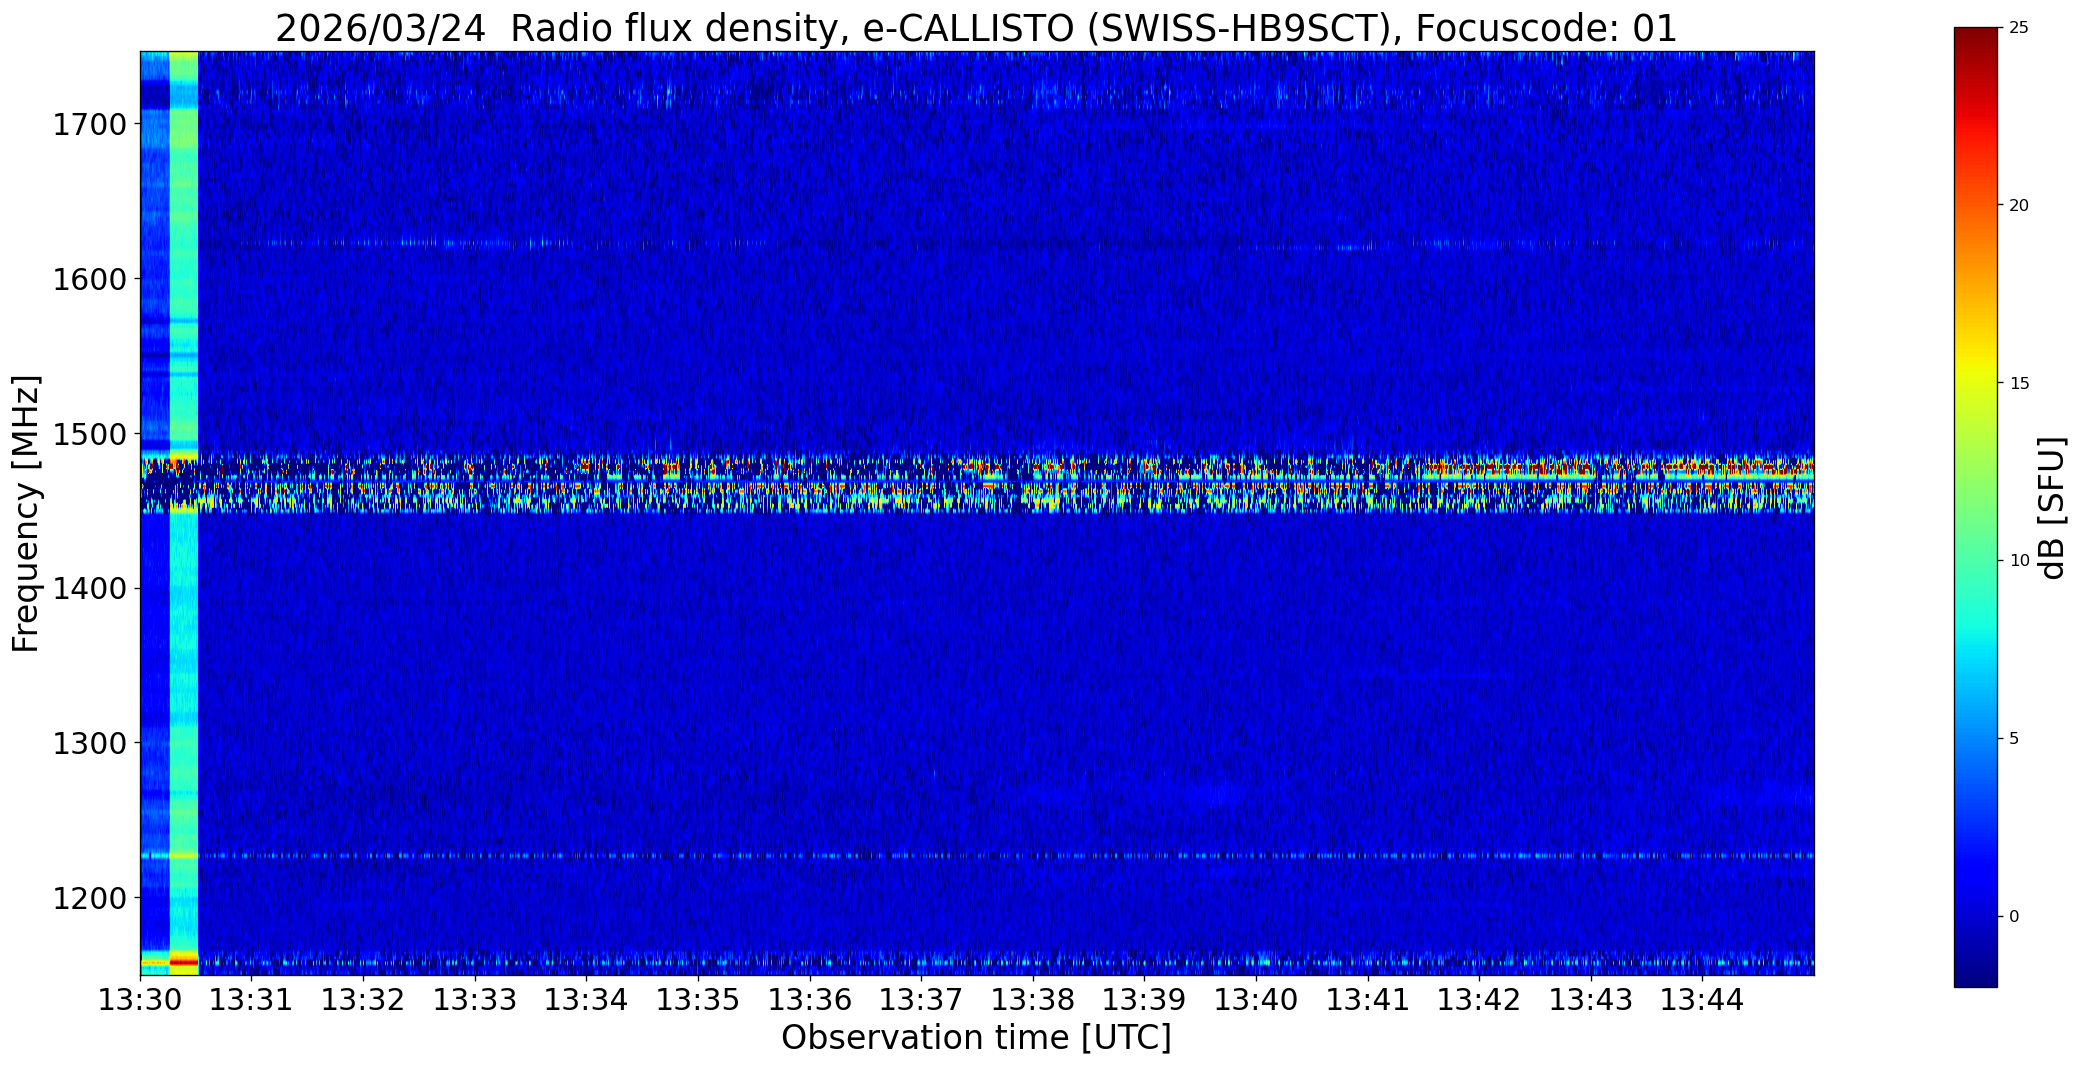2082x1067 pixels.
Task: Click the colorbar tick labeled 20
Action: click(x=2019, y=205)
